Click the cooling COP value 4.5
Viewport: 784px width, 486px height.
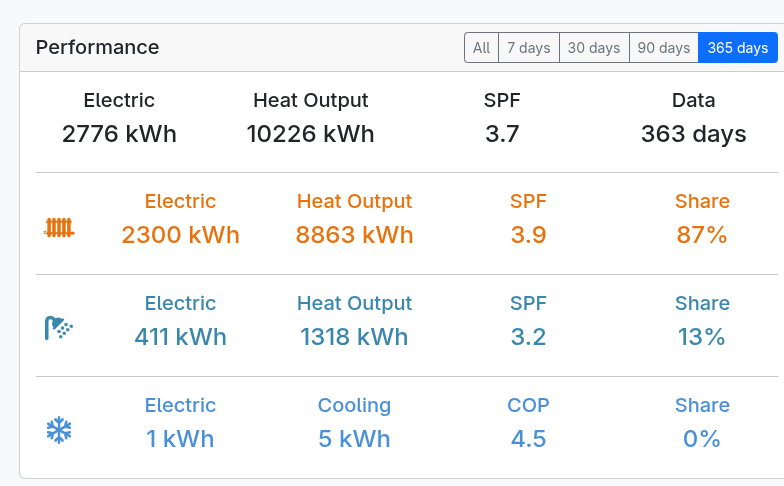pos(528,439)
